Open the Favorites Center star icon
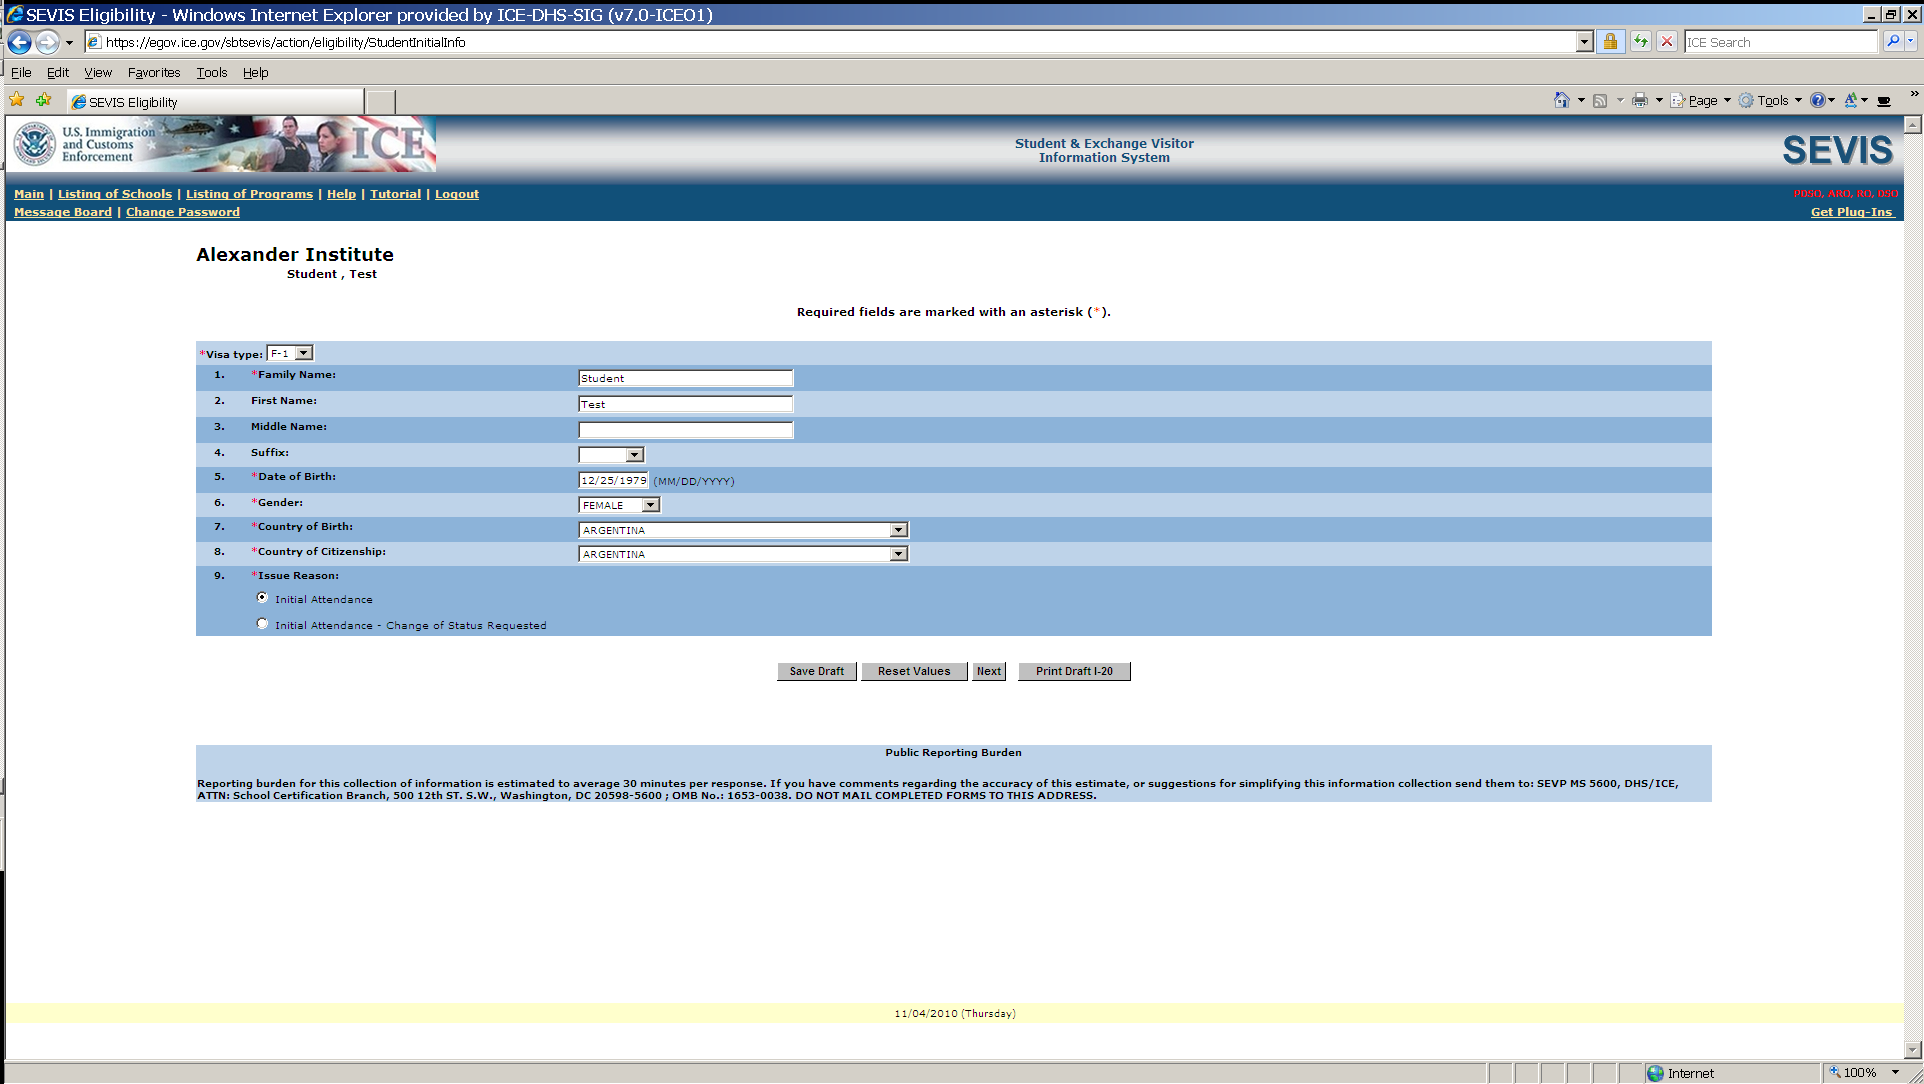 pos(17,100)
